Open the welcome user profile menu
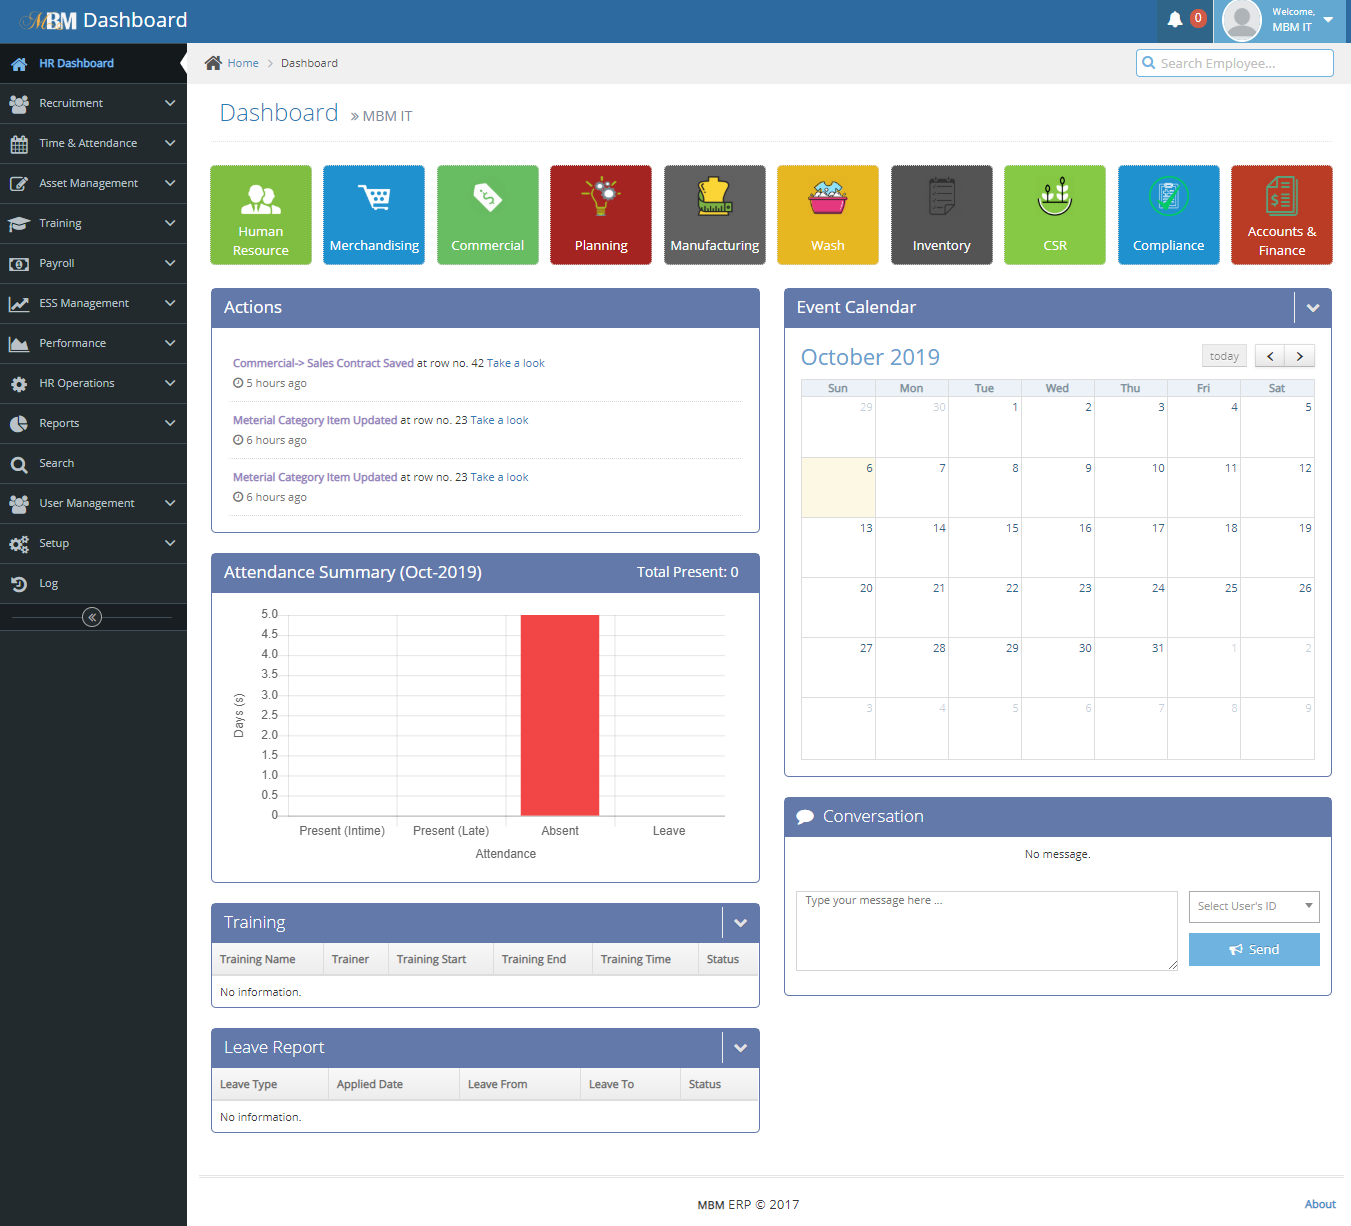Screen dimensions: 1351x1226 1281,20
